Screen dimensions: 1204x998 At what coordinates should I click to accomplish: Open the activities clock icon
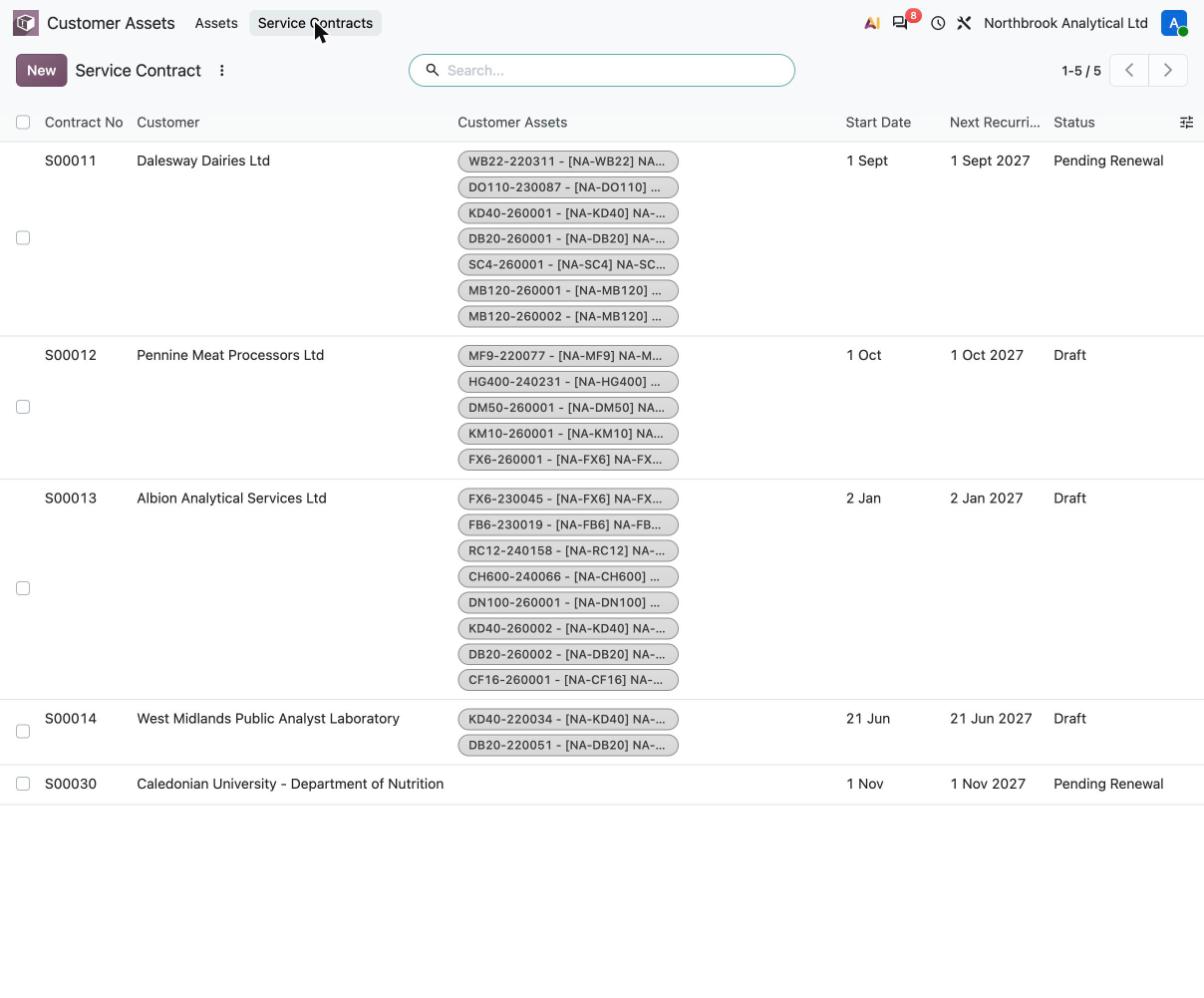(938, 23)
